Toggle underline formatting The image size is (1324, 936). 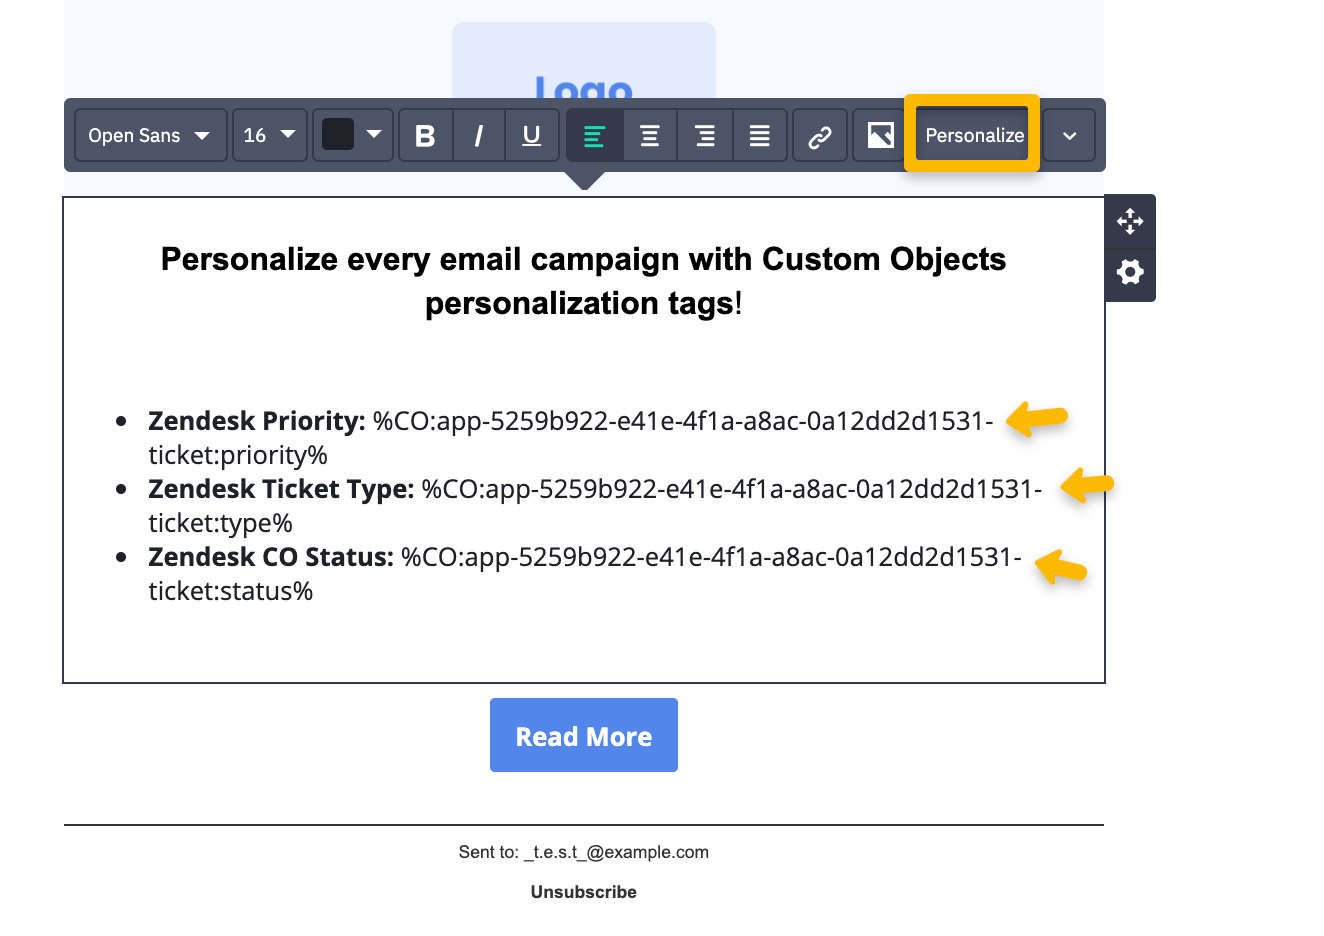532,135
